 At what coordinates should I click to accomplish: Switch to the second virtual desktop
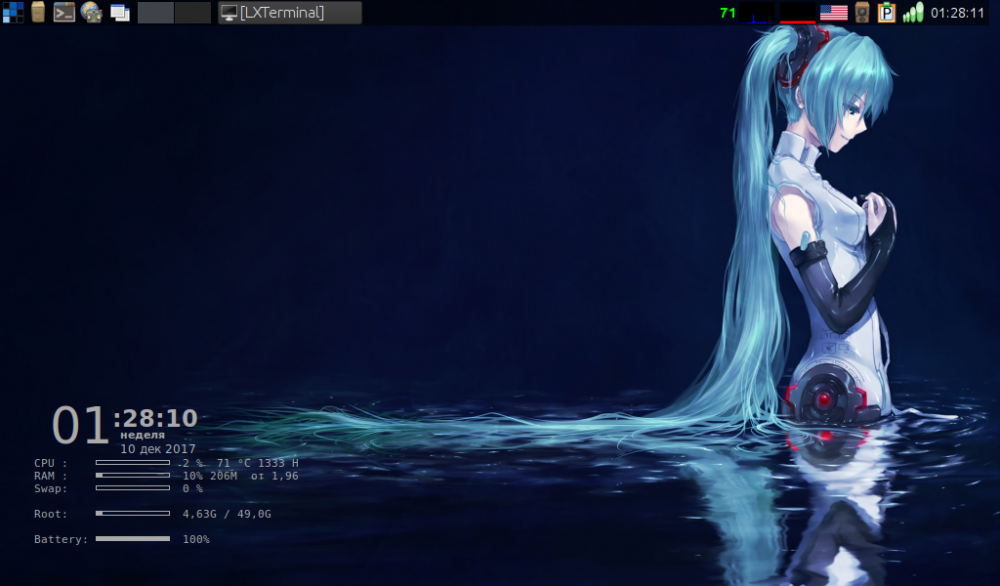pyautogui.click(x=193, y=12)
